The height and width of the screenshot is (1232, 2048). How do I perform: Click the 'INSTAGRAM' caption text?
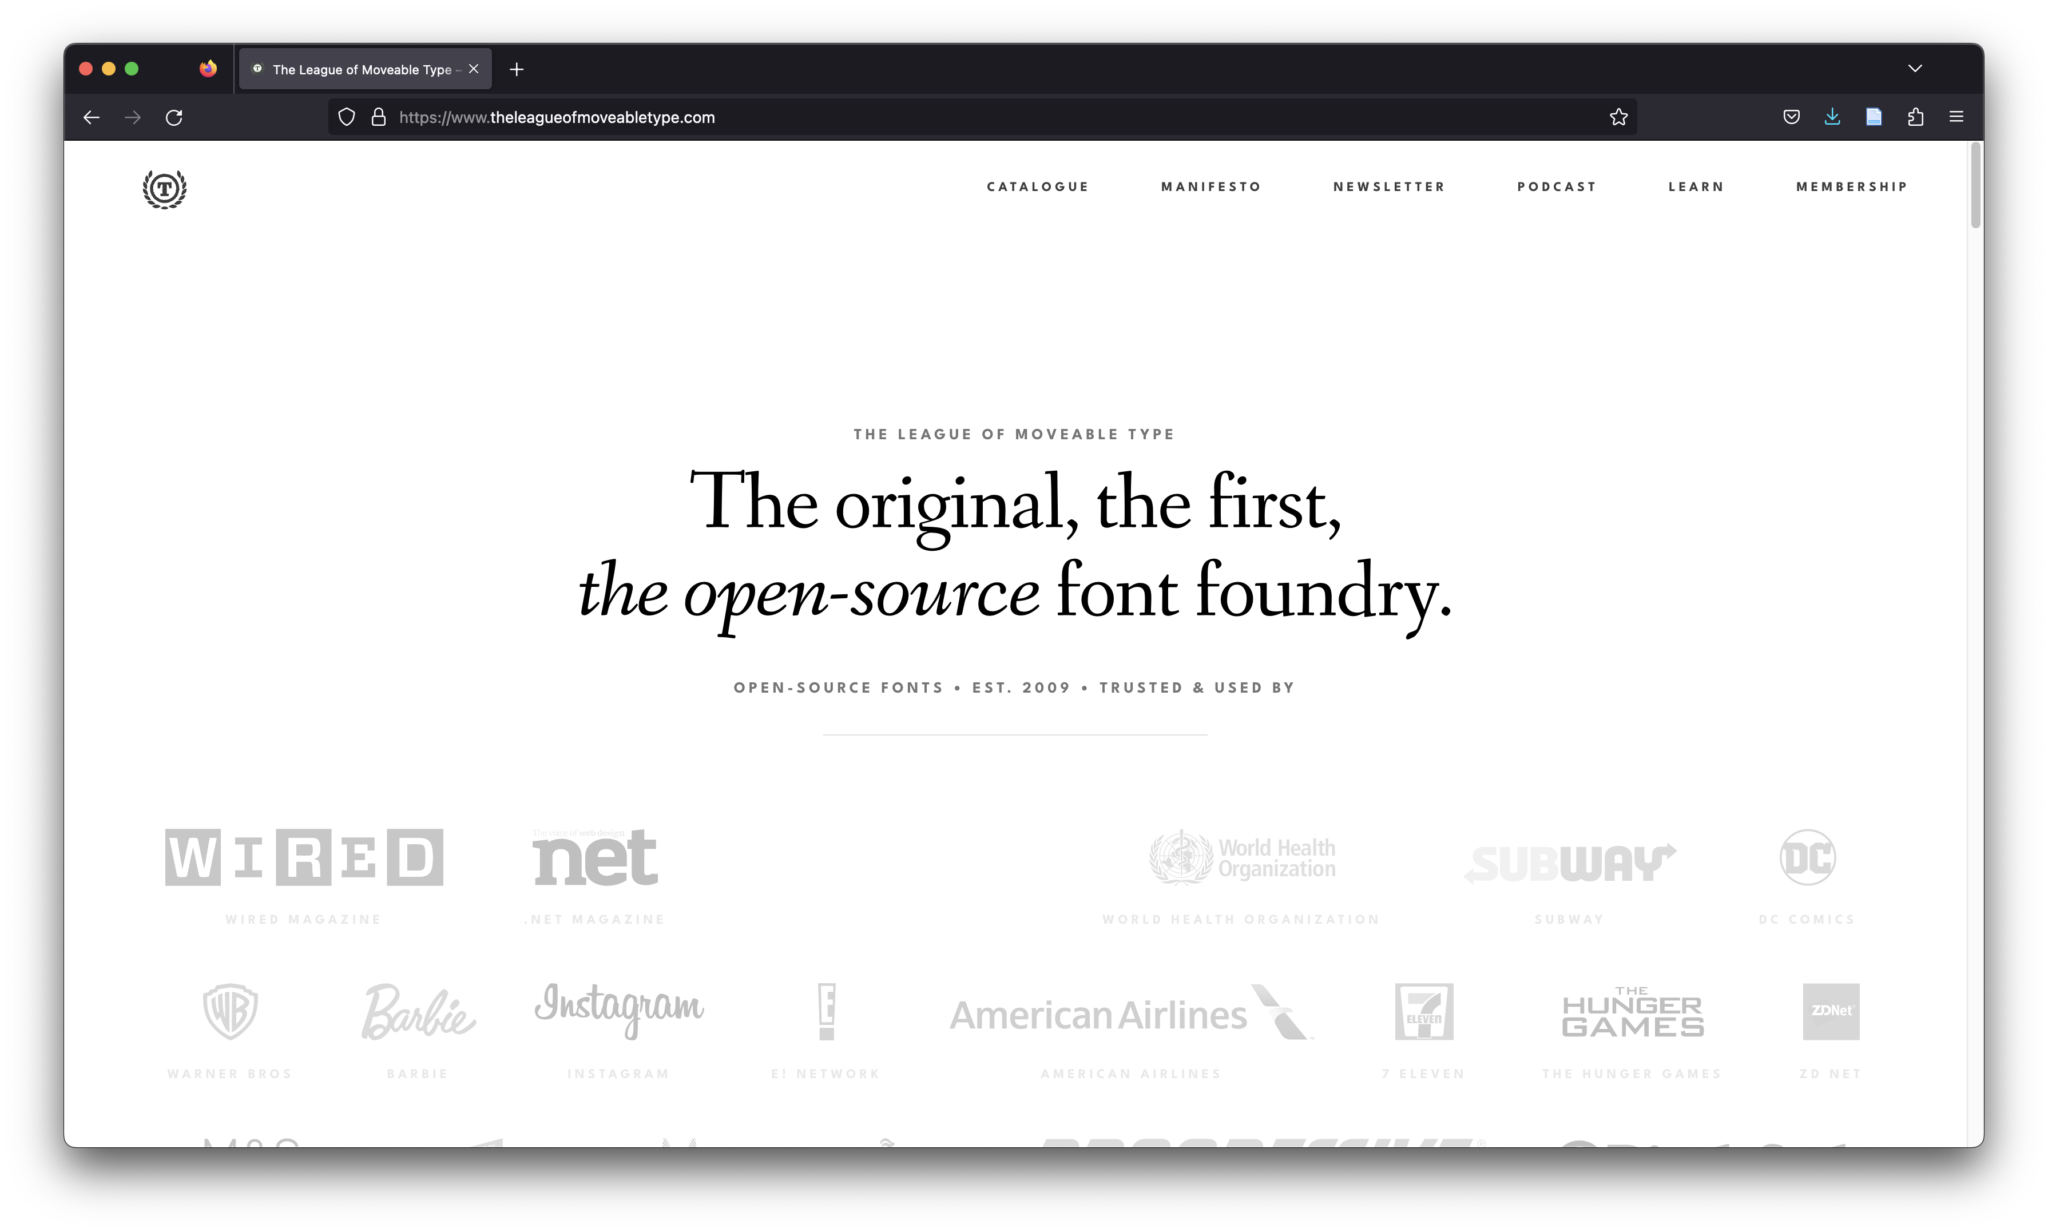tap(619, 1074)
